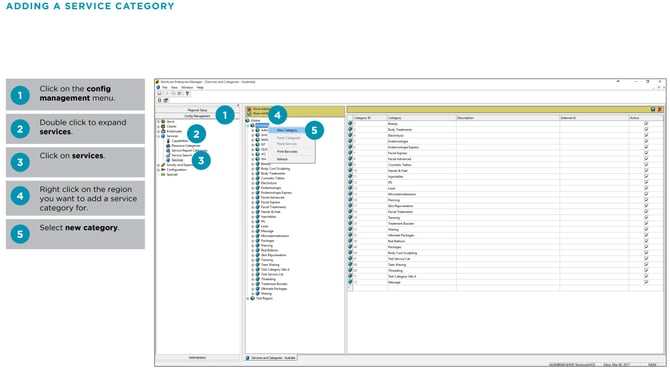Open the Window menu in the menu bar
This screenshot has height=372, width=670.
click(187, 88)
